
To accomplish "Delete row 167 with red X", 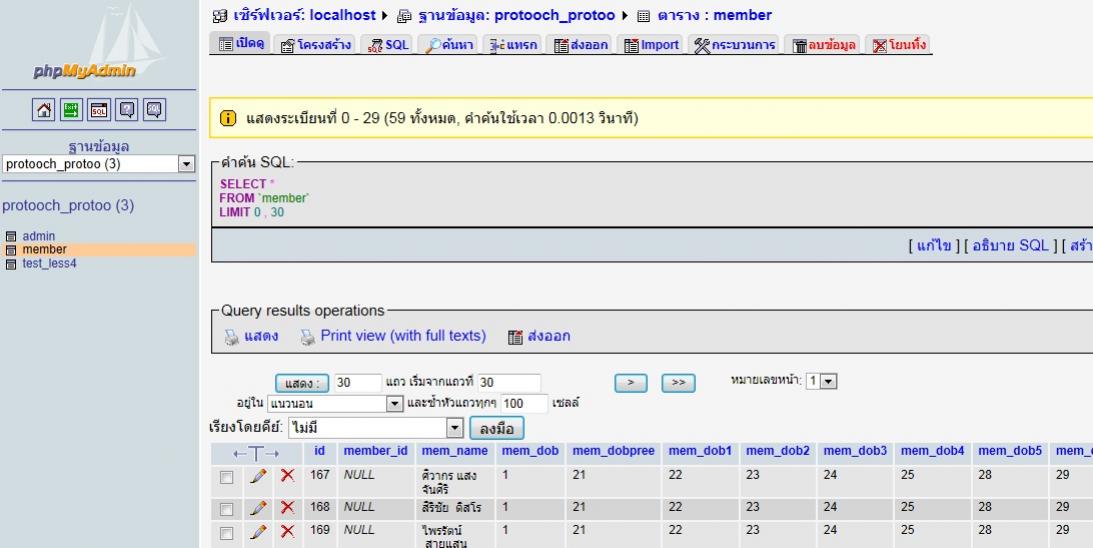I will click(x=287, y=475).
